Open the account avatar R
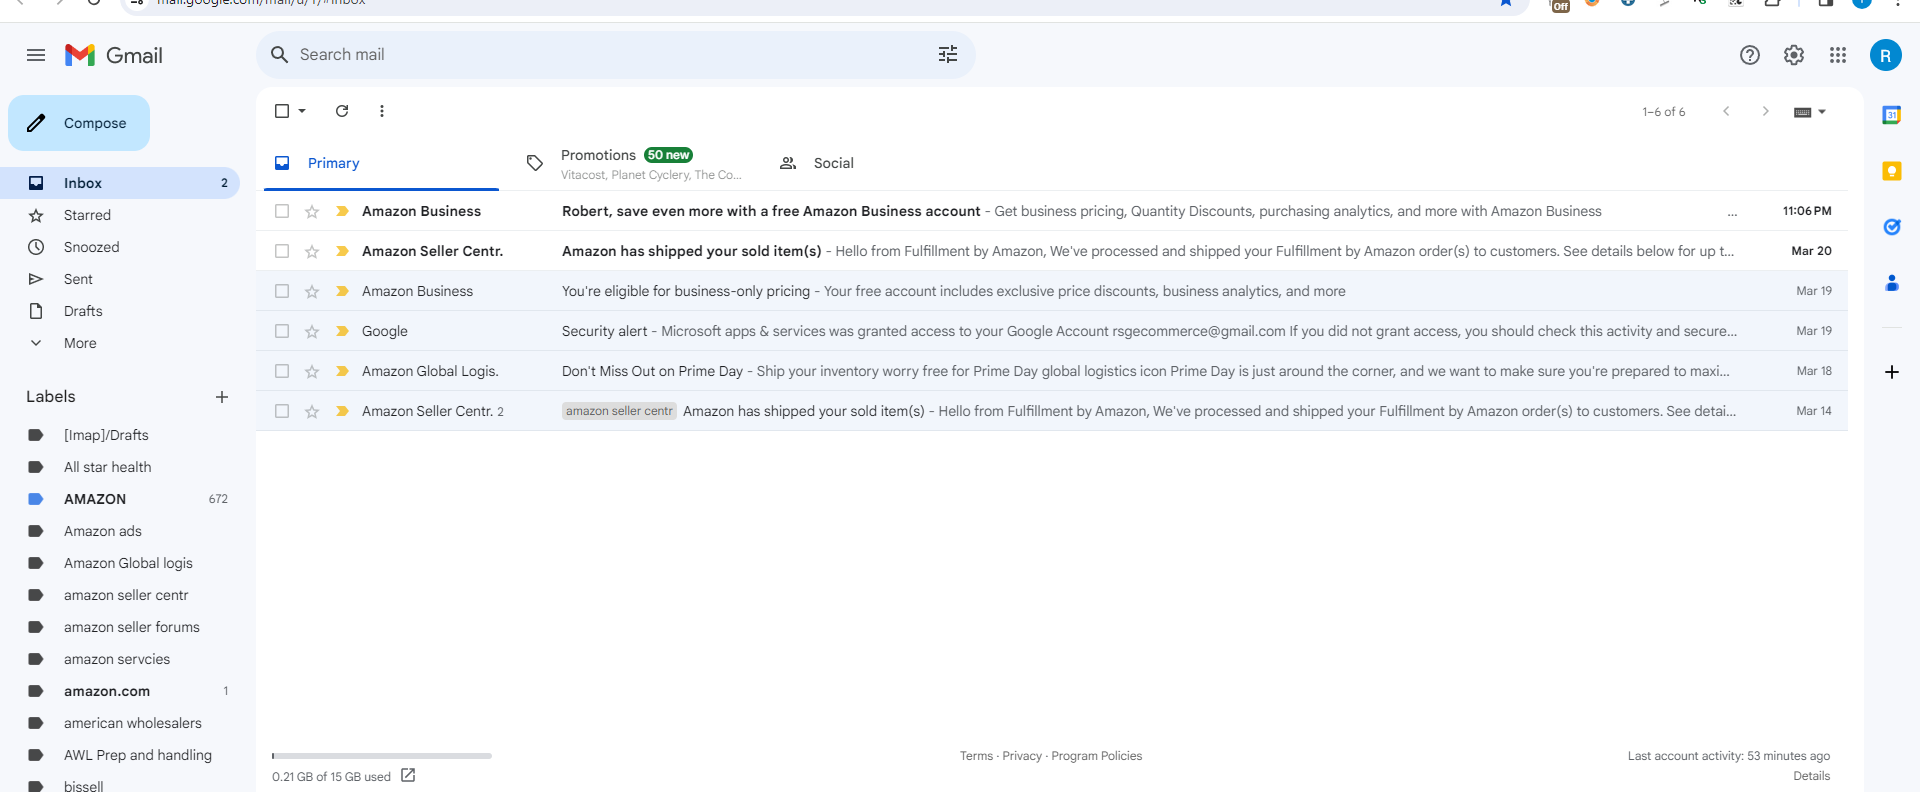The width and height of the screenshot is (1920, 792). tap(1886, 55)
